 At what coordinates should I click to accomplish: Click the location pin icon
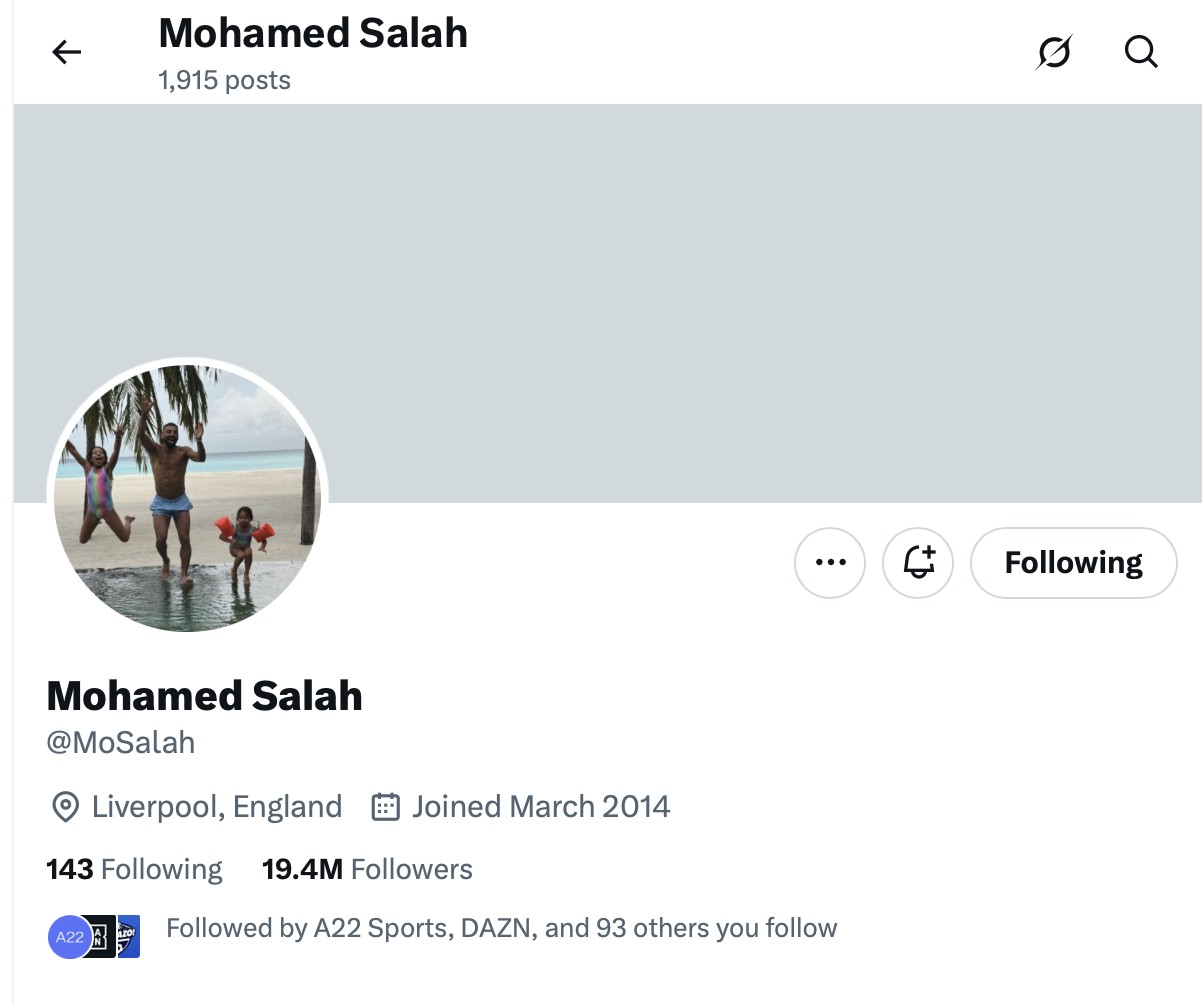pyautogui.click(x=65, y=807)
